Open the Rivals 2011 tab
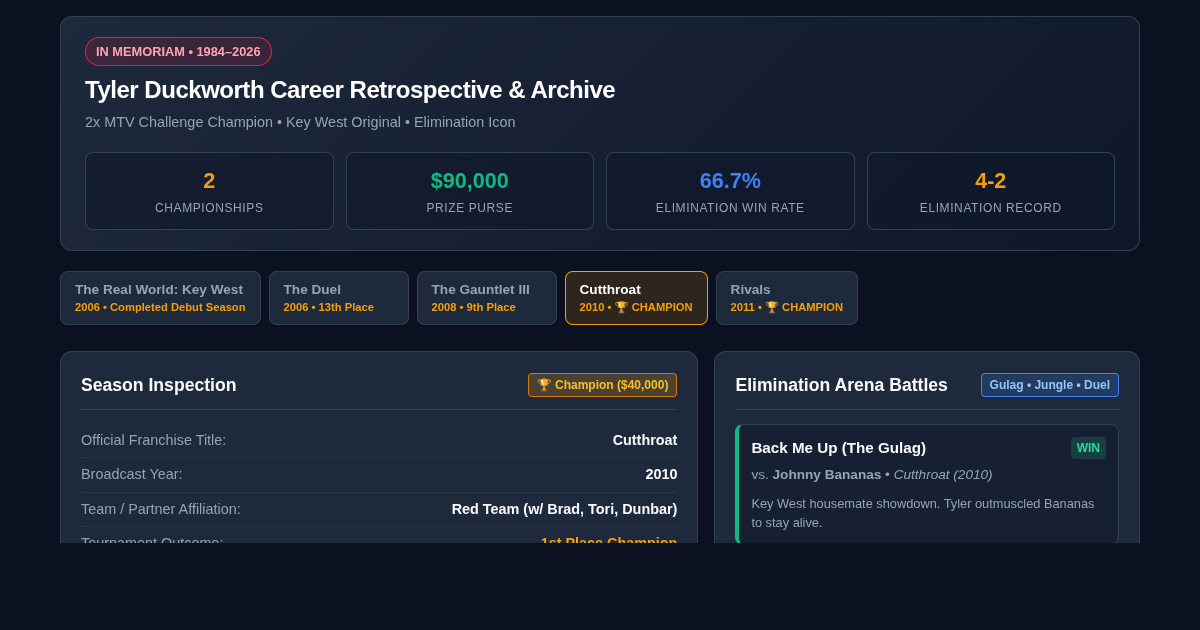 tap(786, 298)
